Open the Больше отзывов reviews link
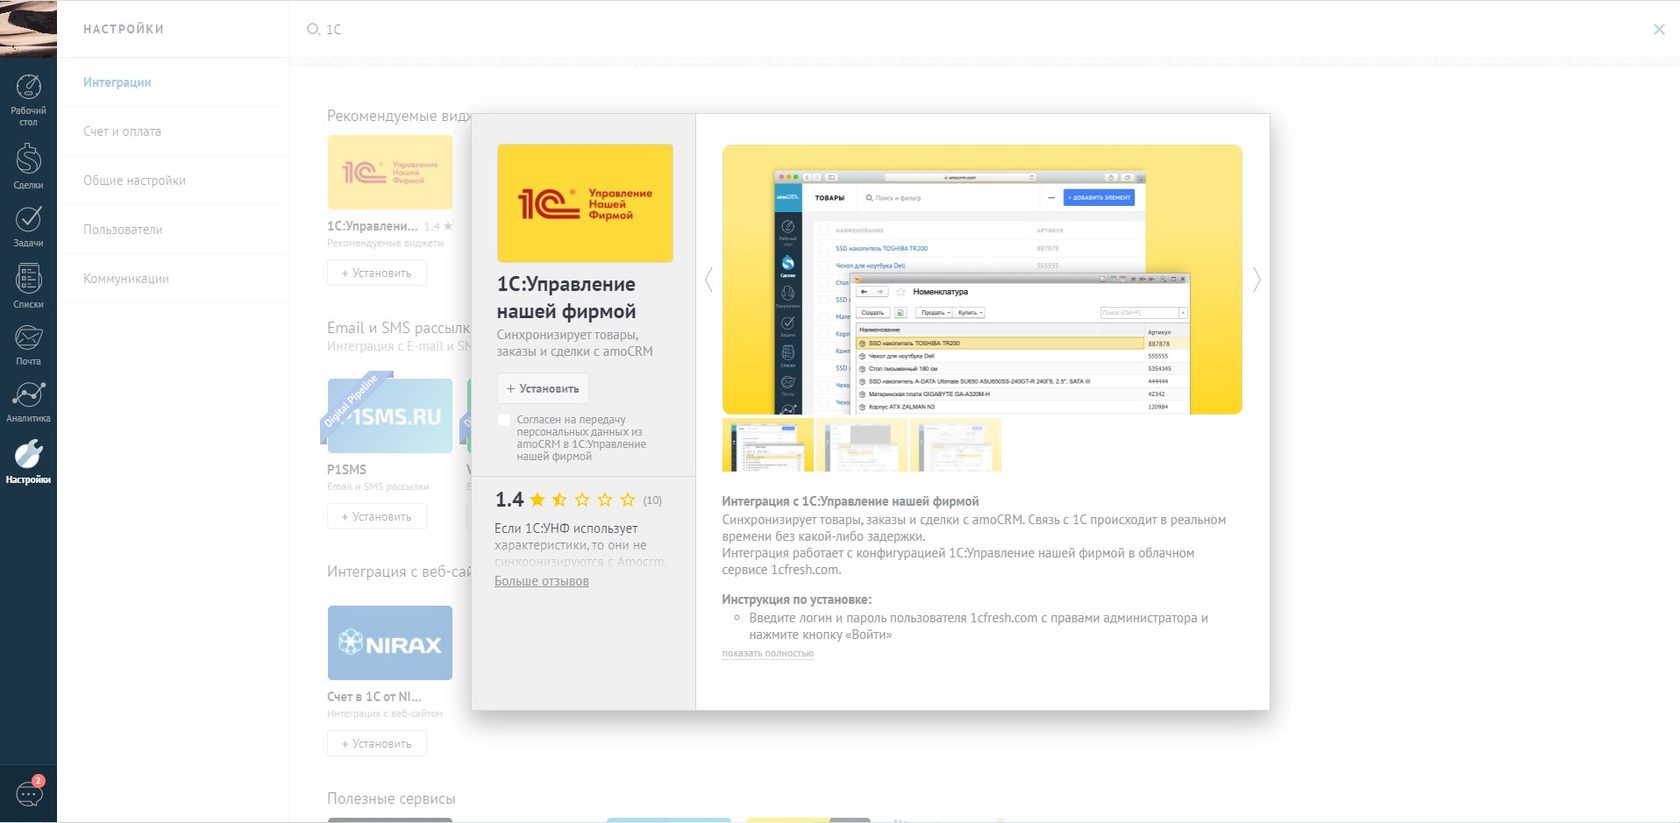 pos(542,581)
